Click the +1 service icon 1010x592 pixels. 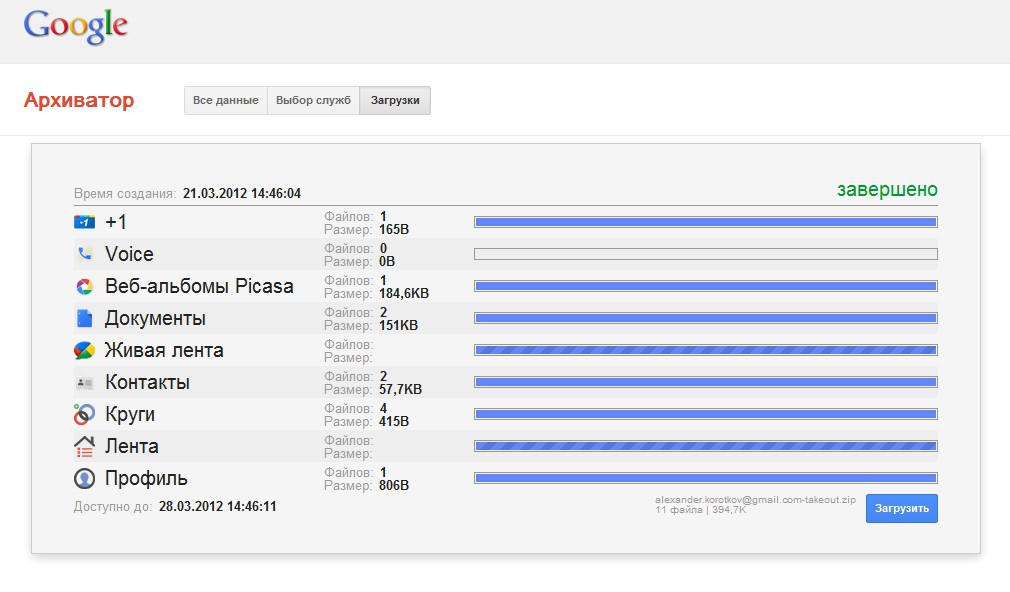pyautogui.click(x=84, y=222)
